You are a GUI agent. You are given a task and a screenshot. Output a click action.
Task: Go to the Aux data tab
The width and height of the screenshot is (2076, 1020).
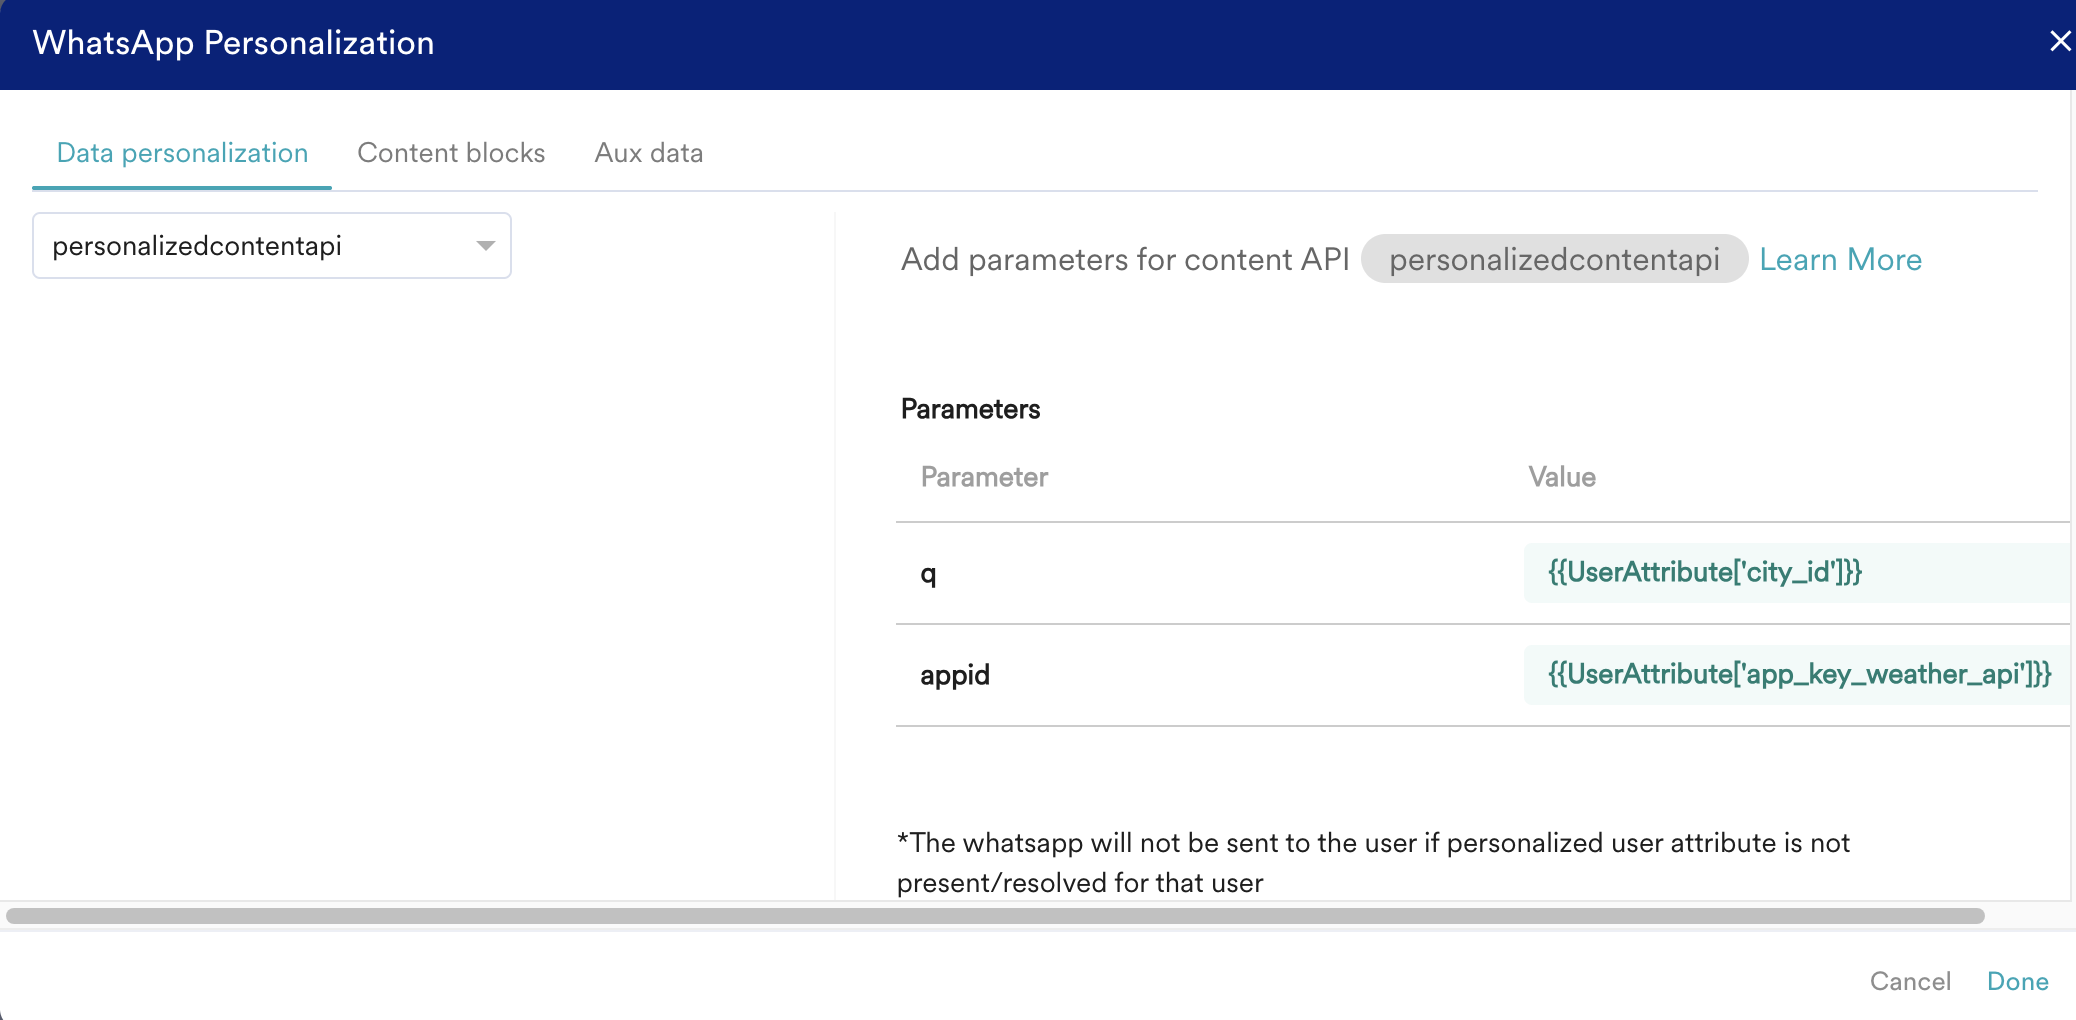click(x=648, y=153)
